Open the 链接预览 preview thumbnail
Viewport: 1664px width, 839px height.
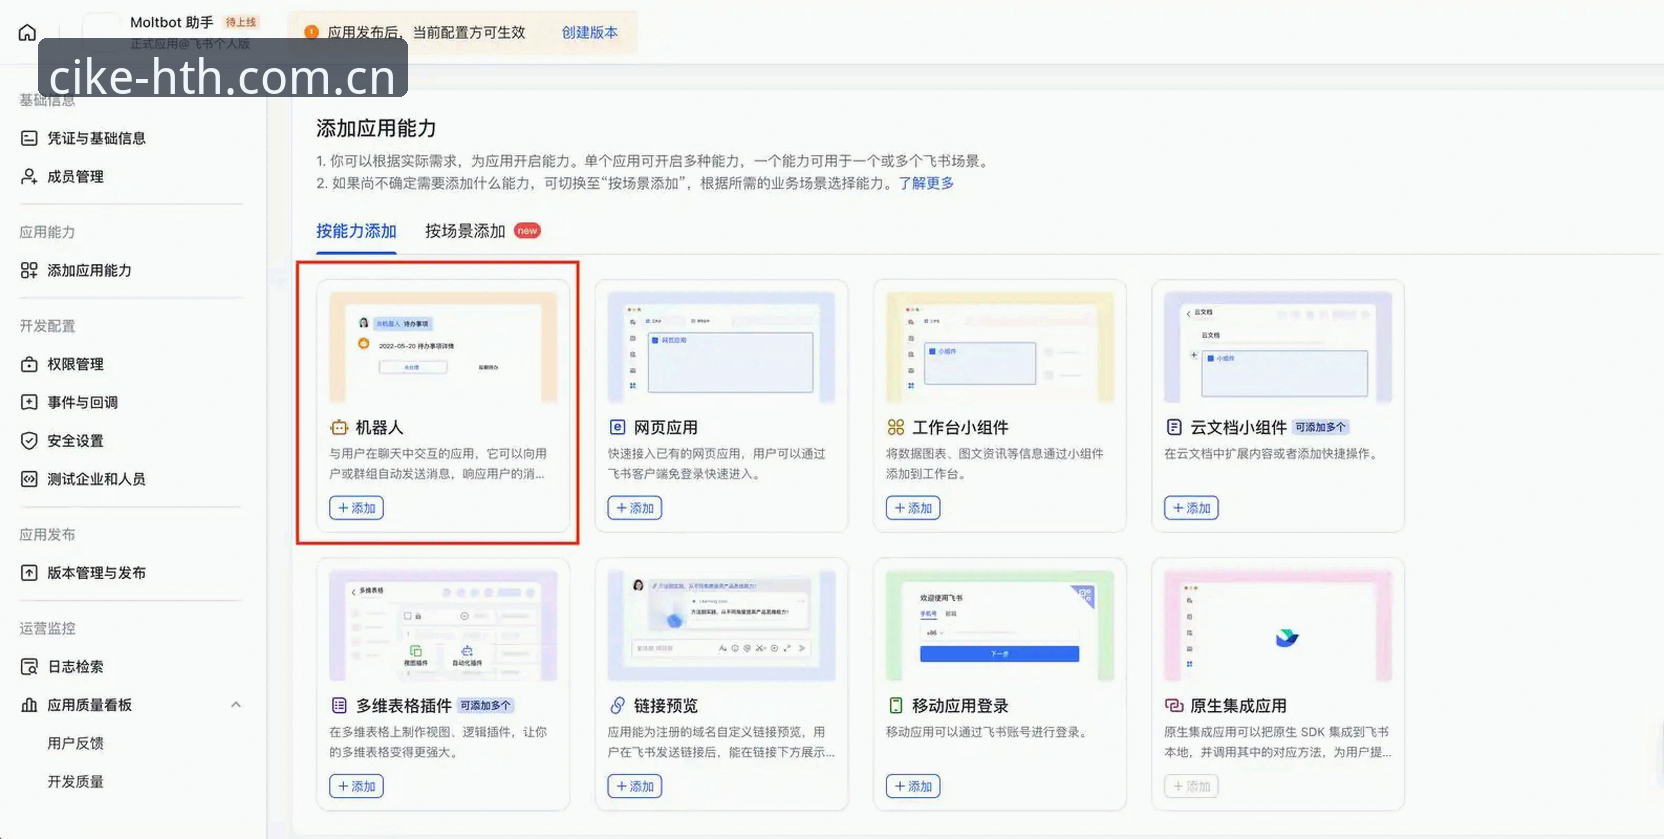point(721,625)
